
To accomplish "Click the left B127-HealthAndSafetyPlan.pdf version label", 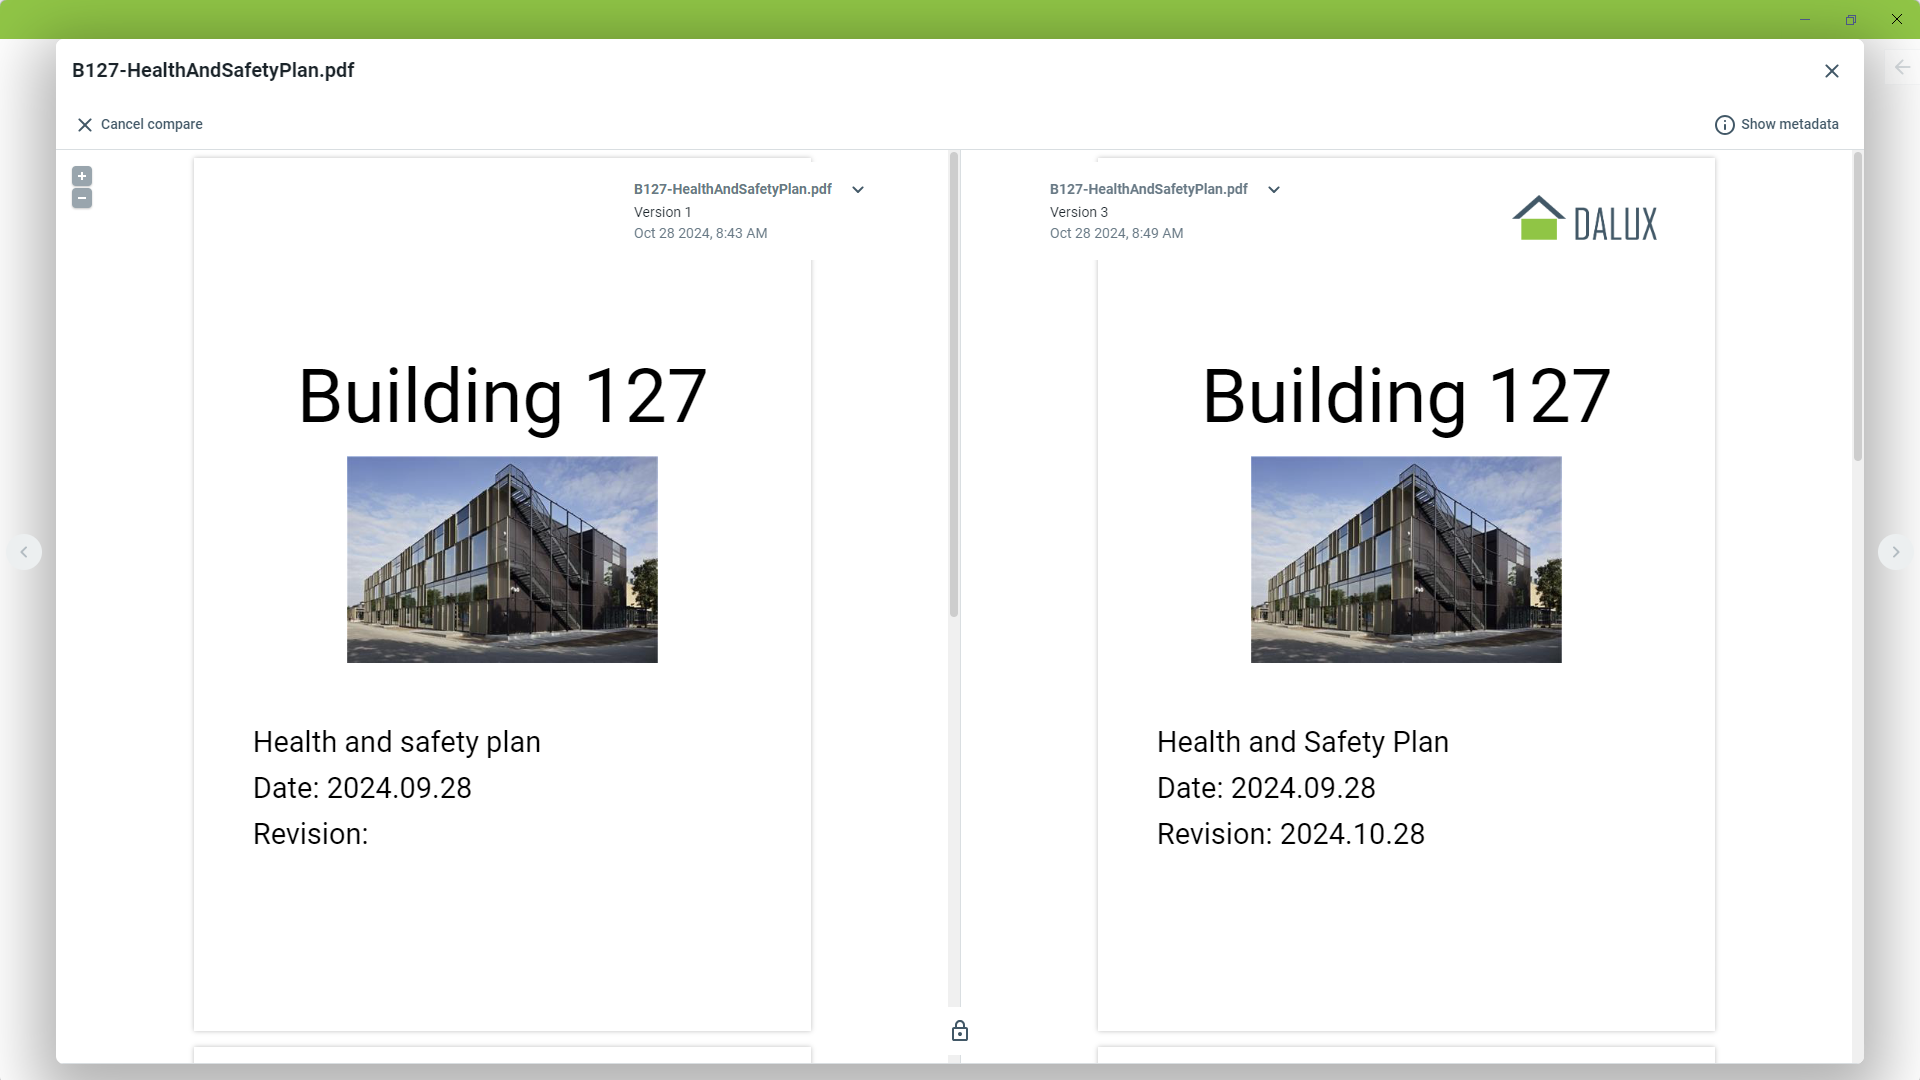I will tap(732, 189).
